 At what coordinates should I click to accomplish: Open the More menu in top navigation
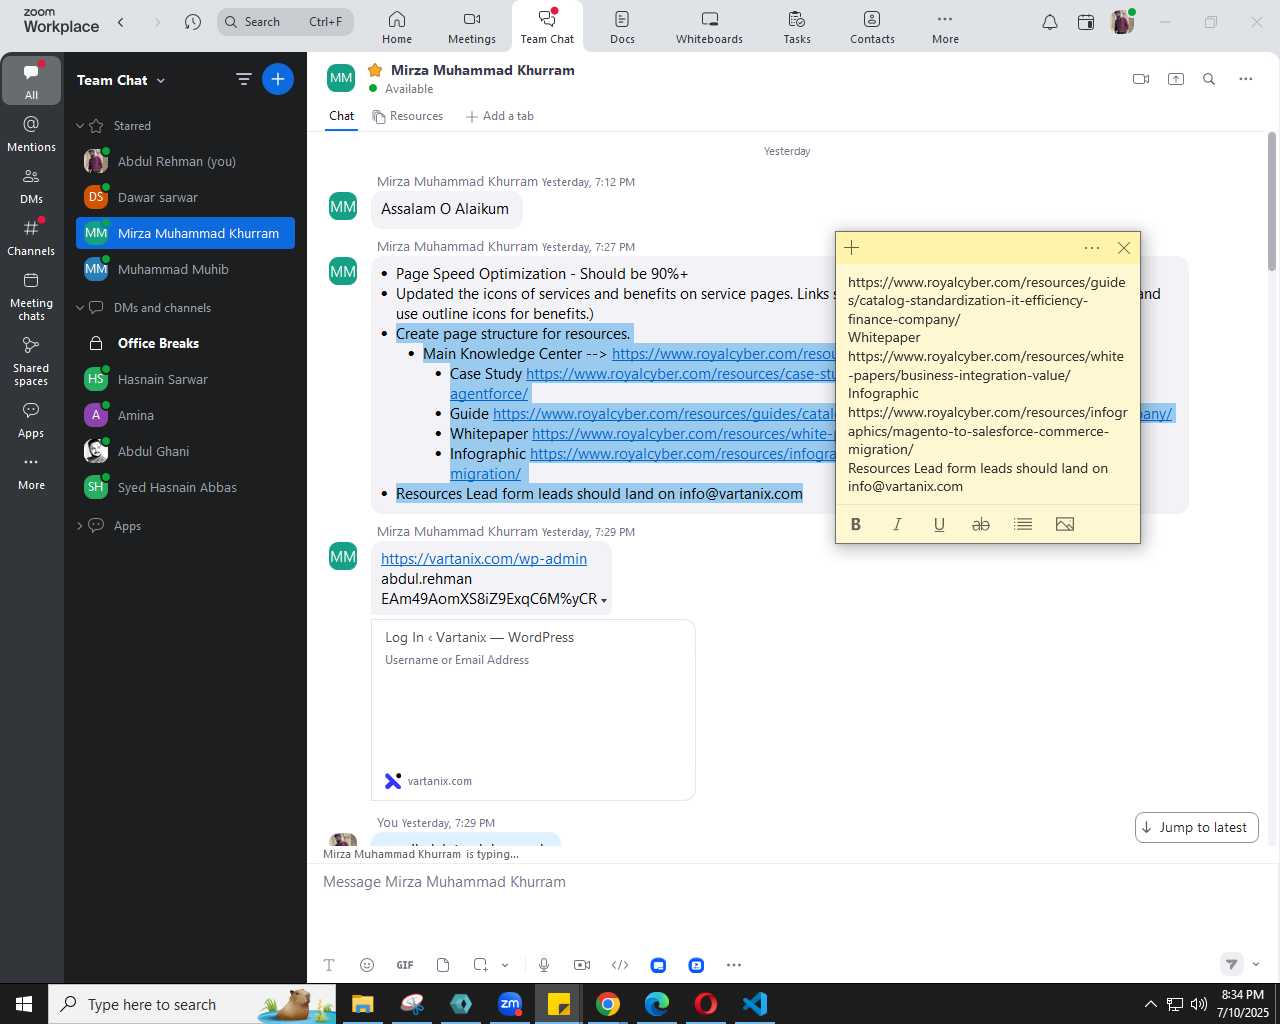click(945, 27)
